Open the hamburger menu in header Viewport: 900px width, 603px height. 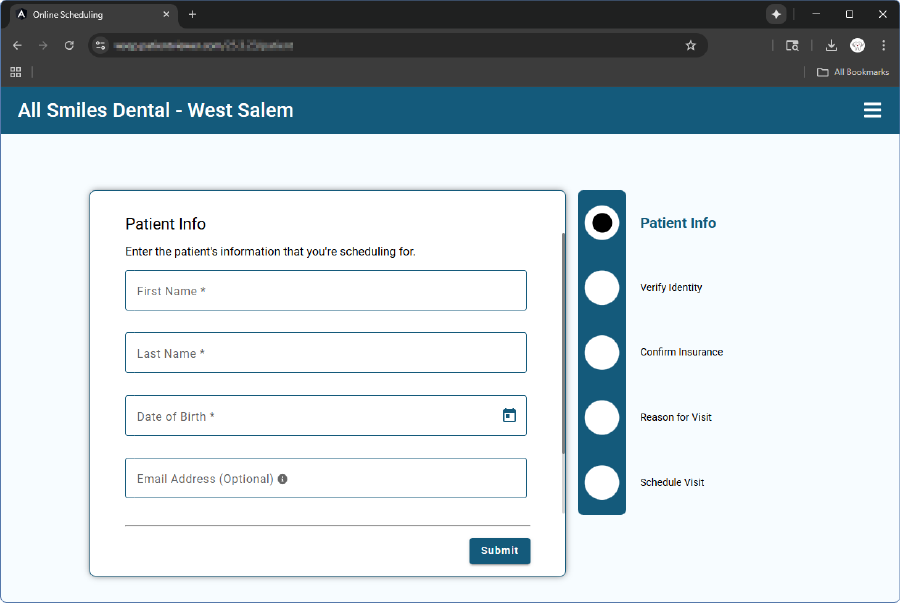(872, 110)
